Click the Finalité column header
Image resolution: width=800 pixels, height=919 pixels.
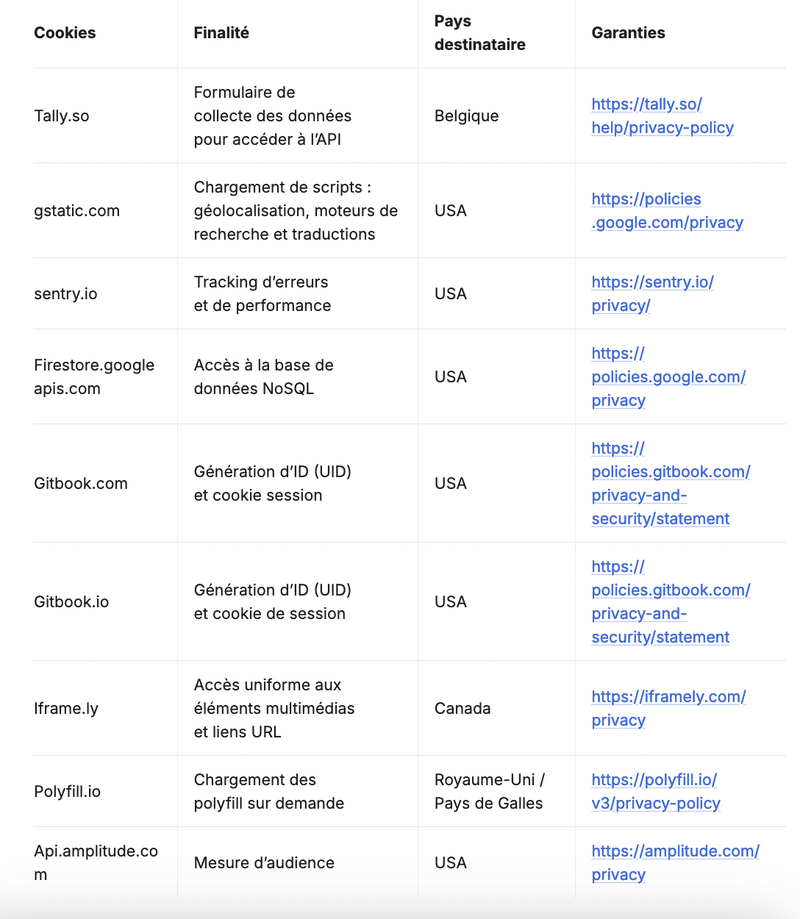(x=221, y=33)
